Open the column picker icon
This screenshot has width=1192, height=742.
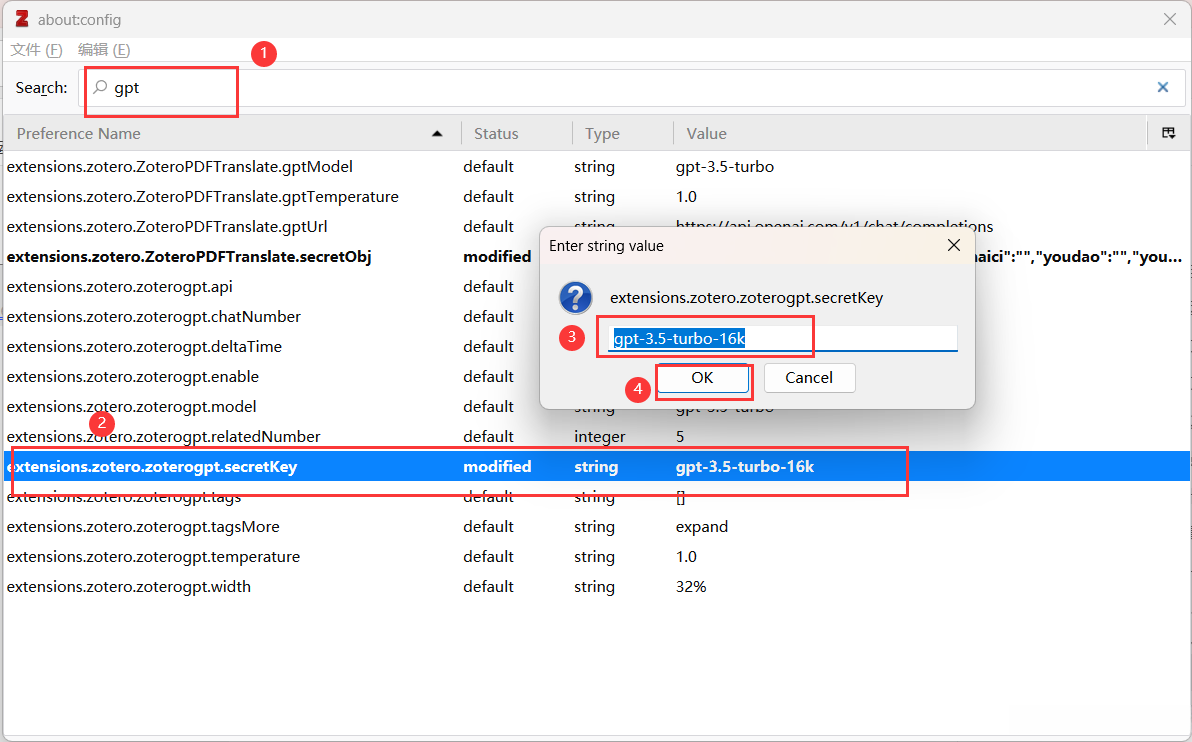[1168, 134]
